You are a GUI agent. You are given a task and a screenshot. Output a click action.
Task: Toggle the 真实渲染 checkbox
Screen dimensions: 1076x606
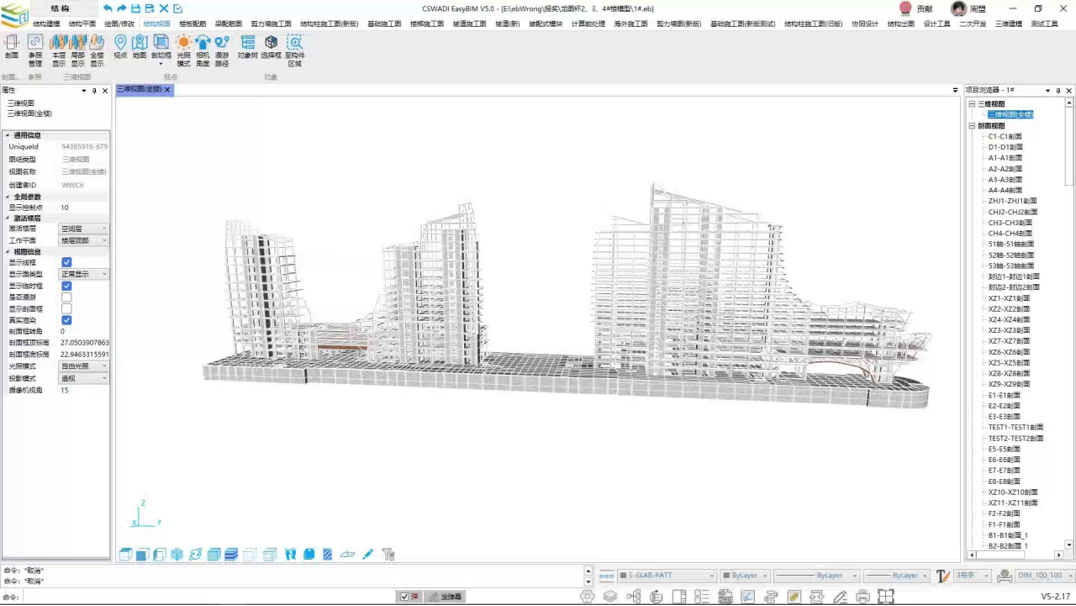pyautogui.click(x=66, y=321)
